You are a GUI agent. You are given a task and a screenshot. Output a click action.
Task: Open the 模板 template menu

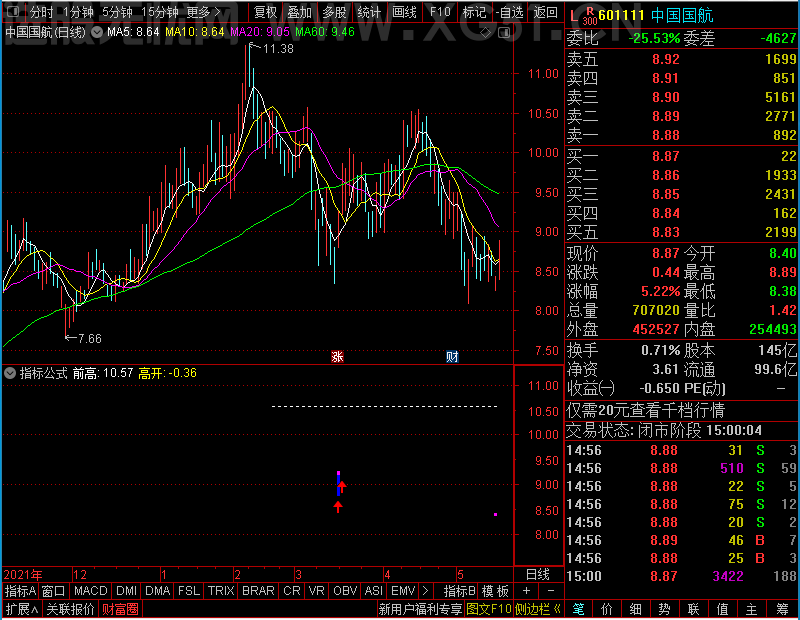pos(495,591)
